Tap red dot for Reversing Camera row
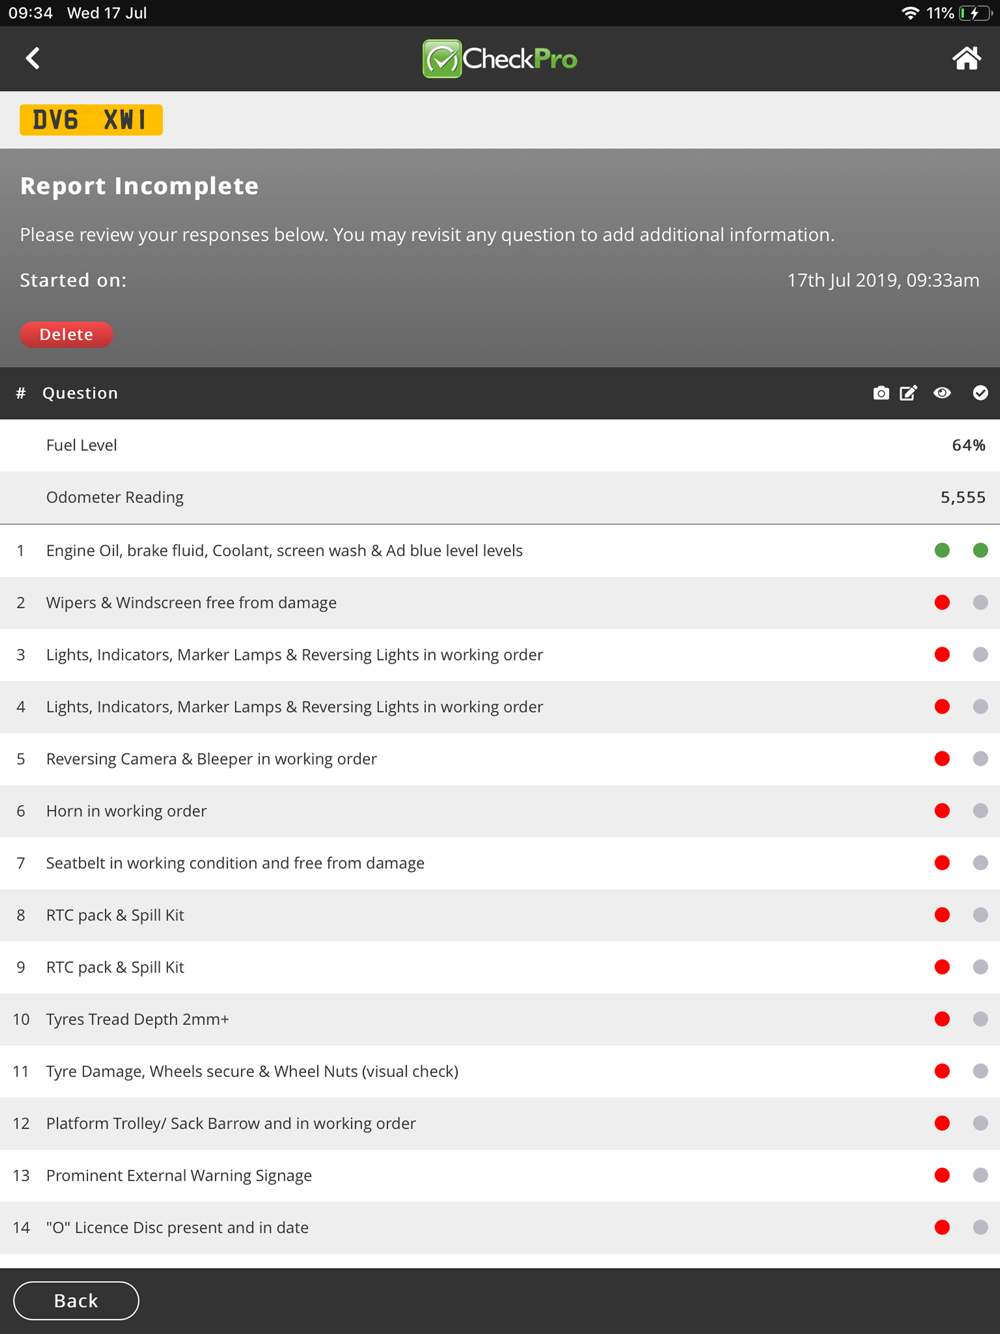This screenshot has width=1000, height=1334. point(942,758)
